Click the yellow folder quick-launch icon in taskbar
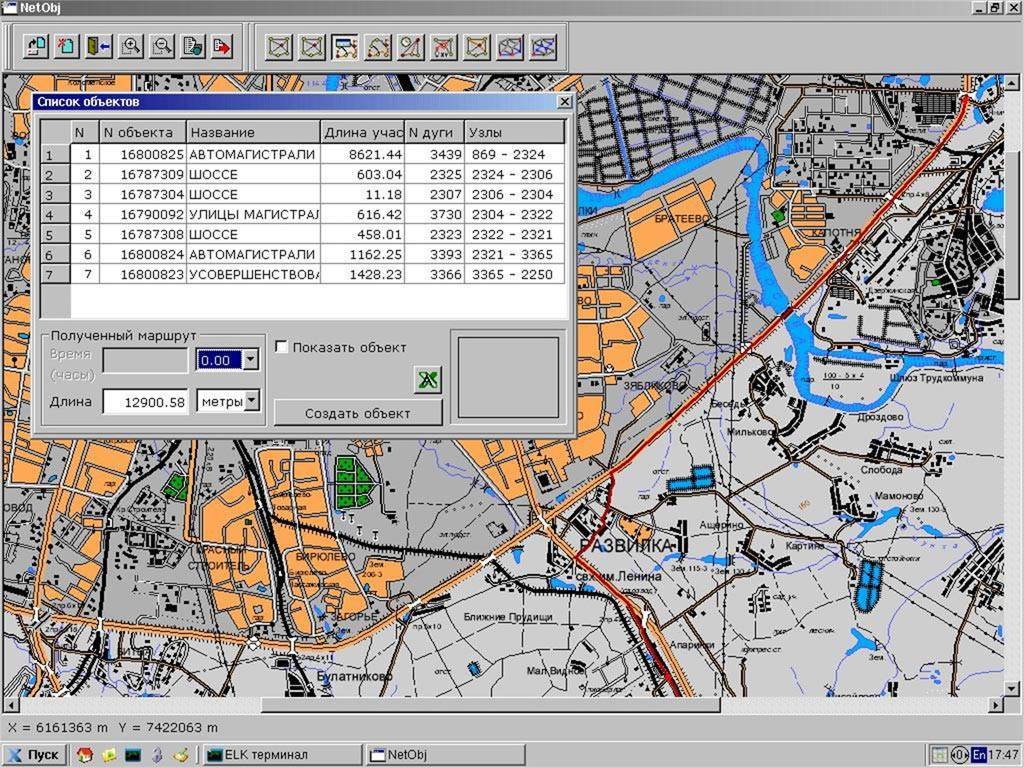The image size is (1024, 768). pyautogui.click(x=108, y=754)
